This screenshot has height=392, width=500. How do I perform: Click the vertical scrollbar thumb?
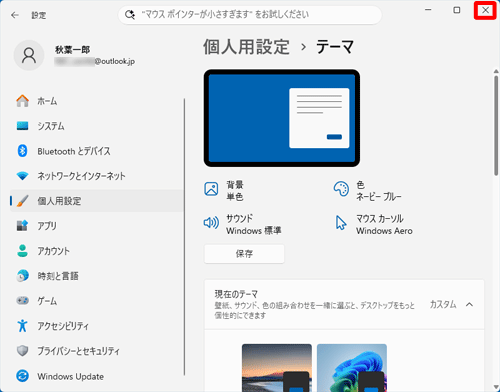click(496, 125)
